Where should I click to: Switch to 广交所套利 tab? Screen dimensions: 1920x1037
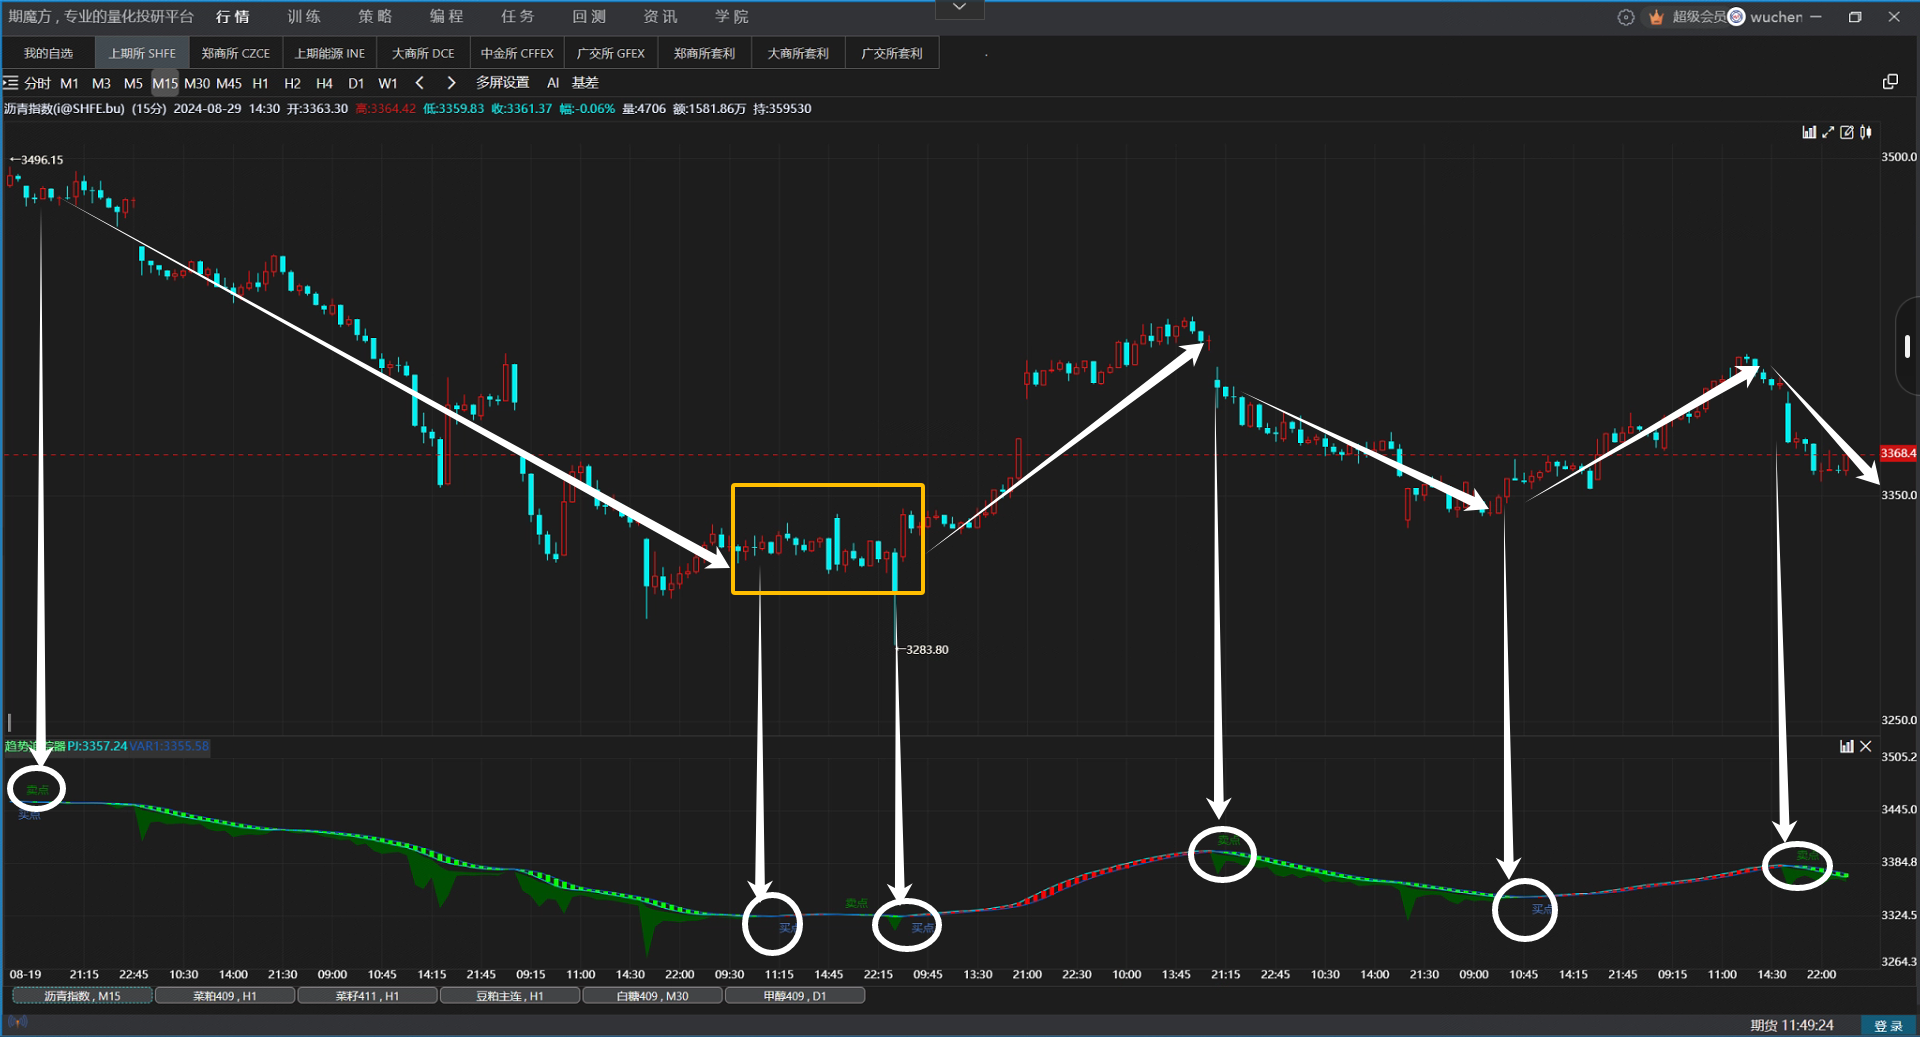click(x=892, y=54)
